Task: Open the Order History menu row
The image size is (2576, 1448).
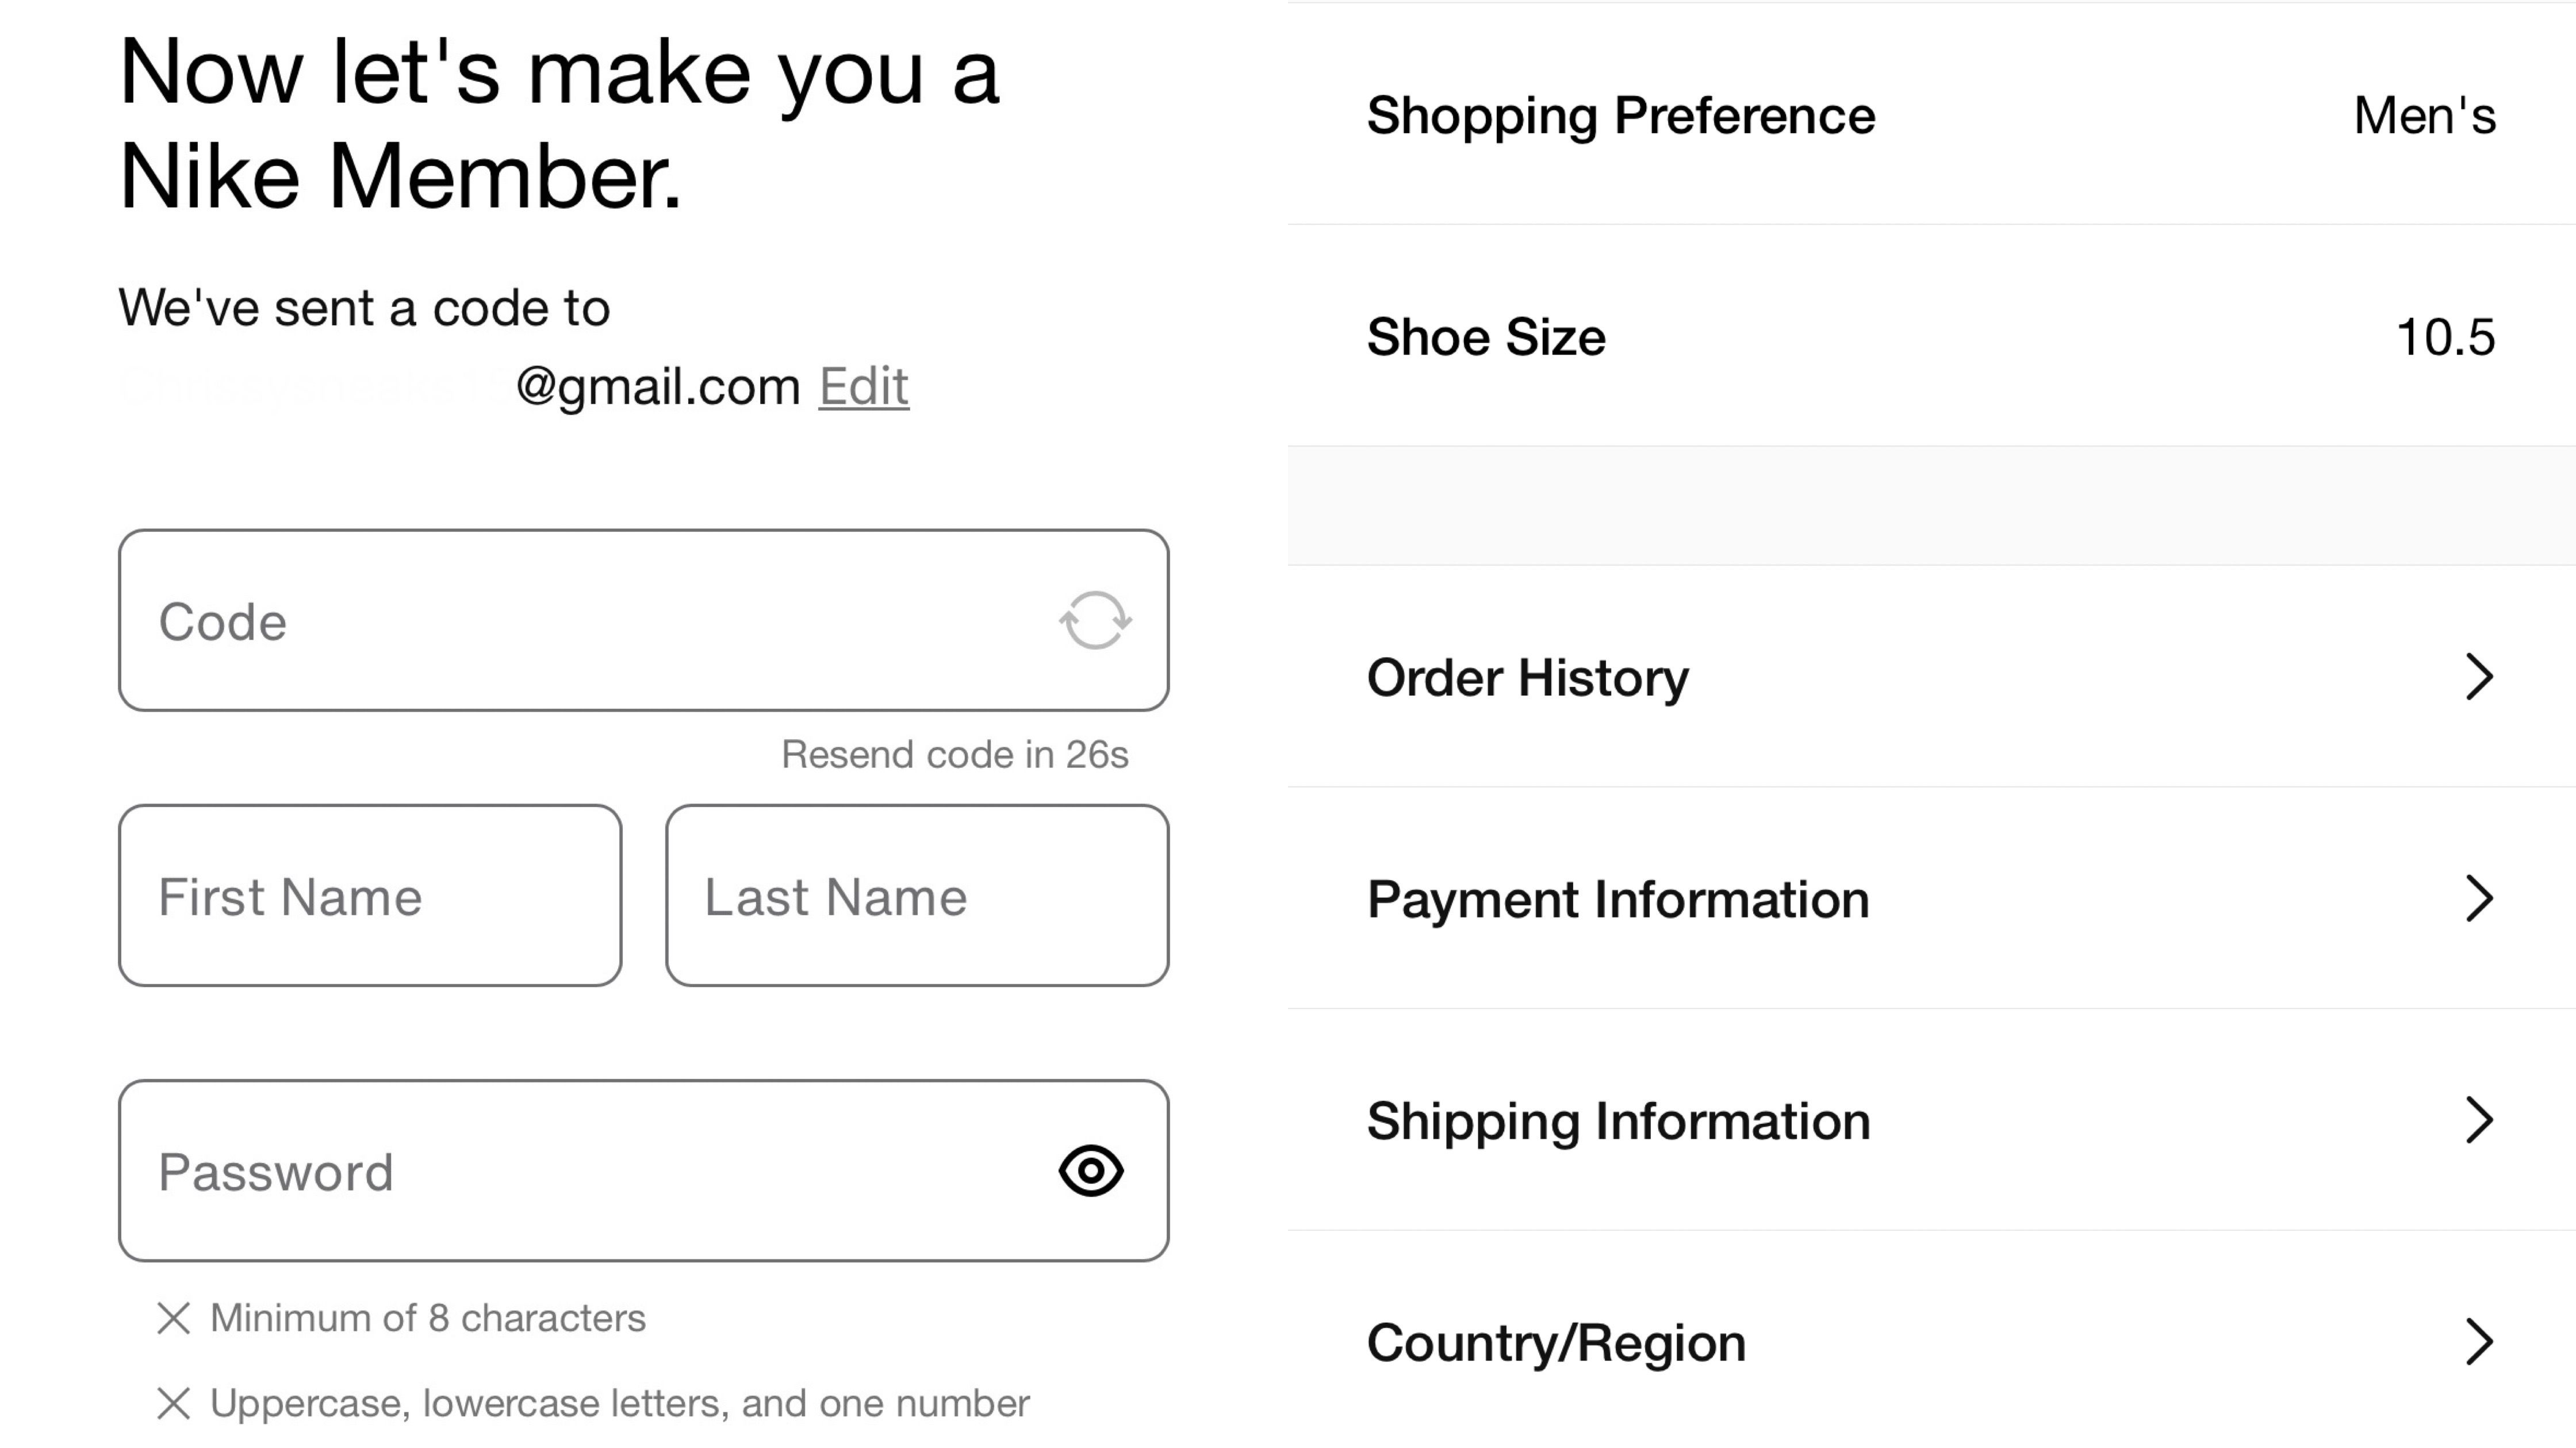Action: pyautogui.click(x=1527, y=678)
